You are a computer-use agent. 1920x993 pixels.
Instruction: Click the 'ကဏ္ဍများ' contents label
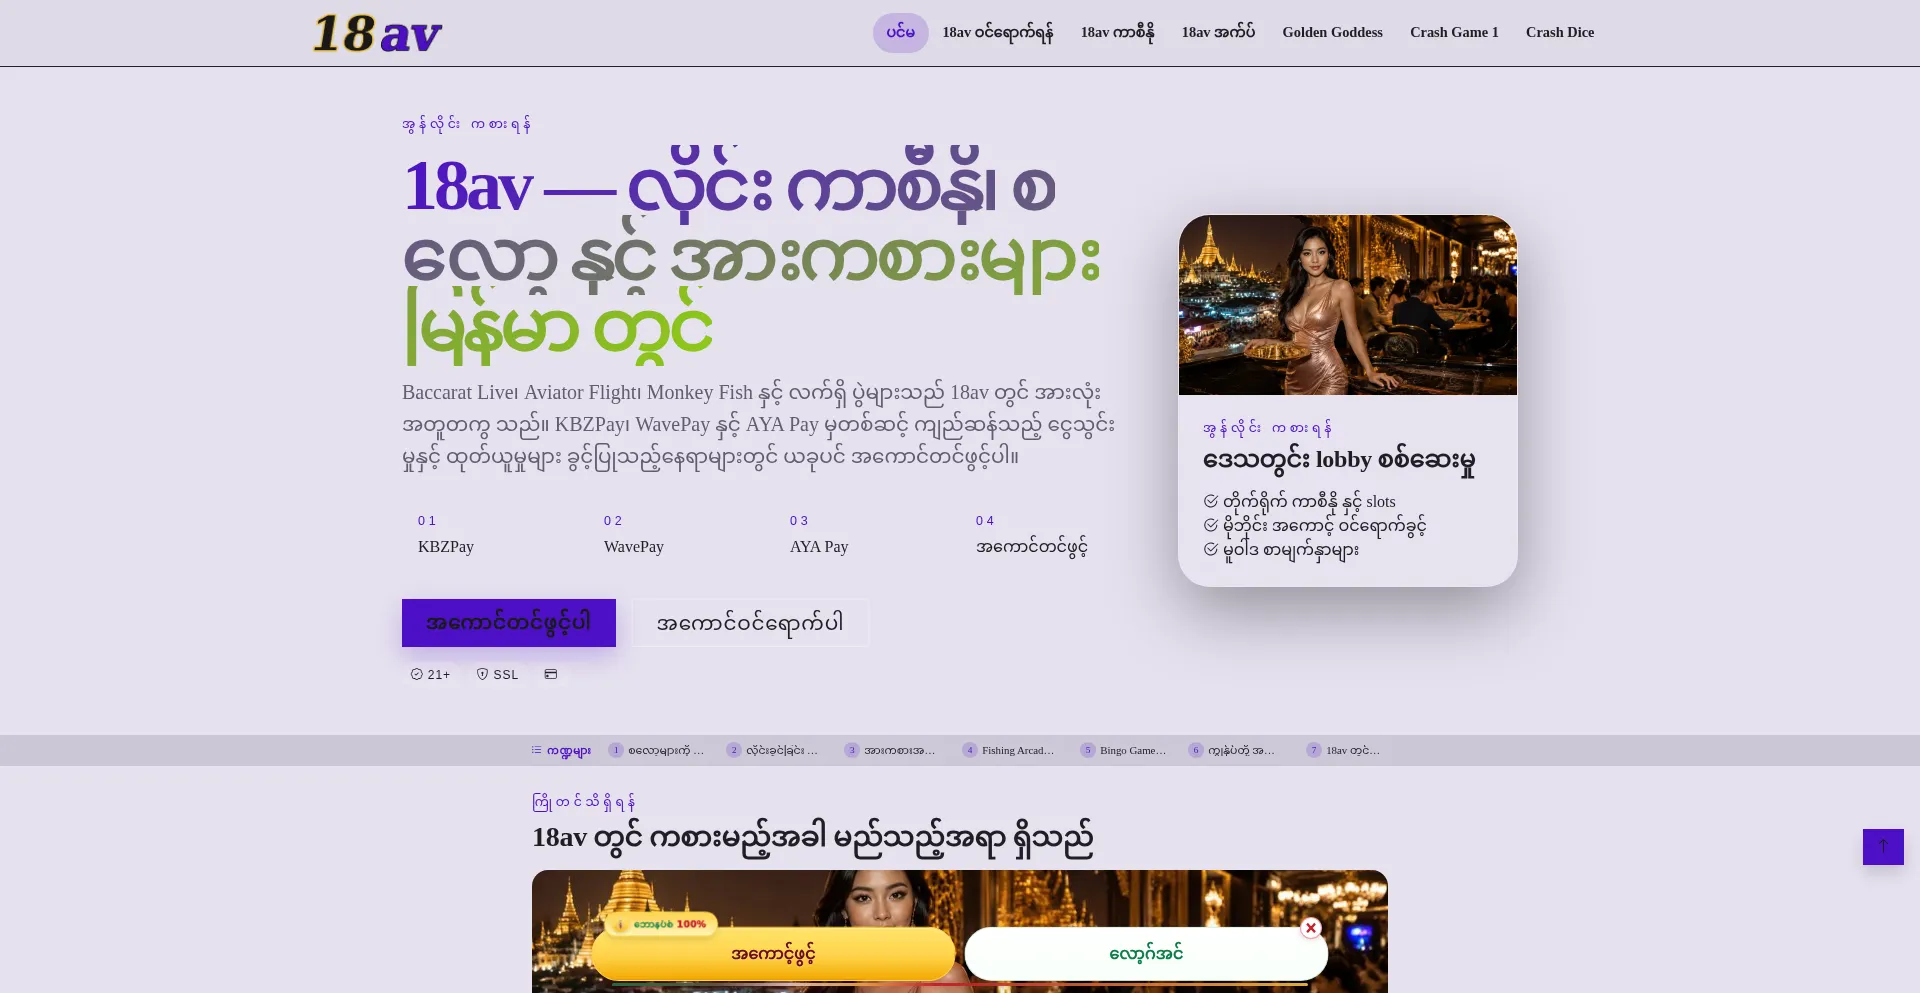(x=568, y=750)
